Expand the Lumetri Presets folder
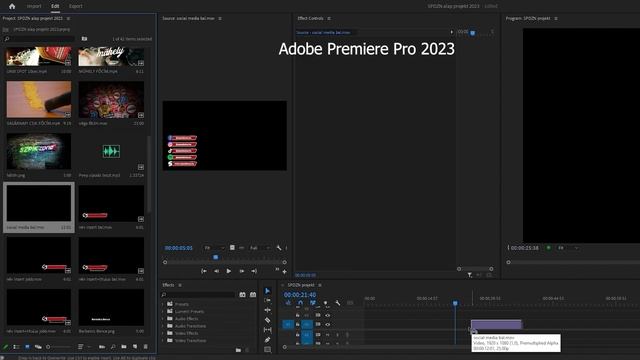Viewport: 640px width, 360px height. click(x=163, y=311)
